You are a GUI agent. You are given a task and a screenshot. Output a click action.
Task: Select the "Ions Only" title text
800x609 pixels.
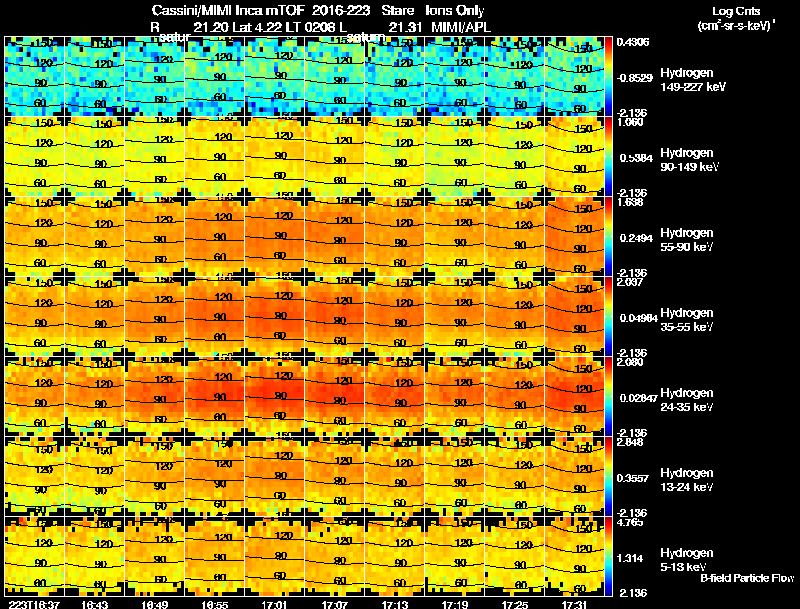(x=455, y=10)
